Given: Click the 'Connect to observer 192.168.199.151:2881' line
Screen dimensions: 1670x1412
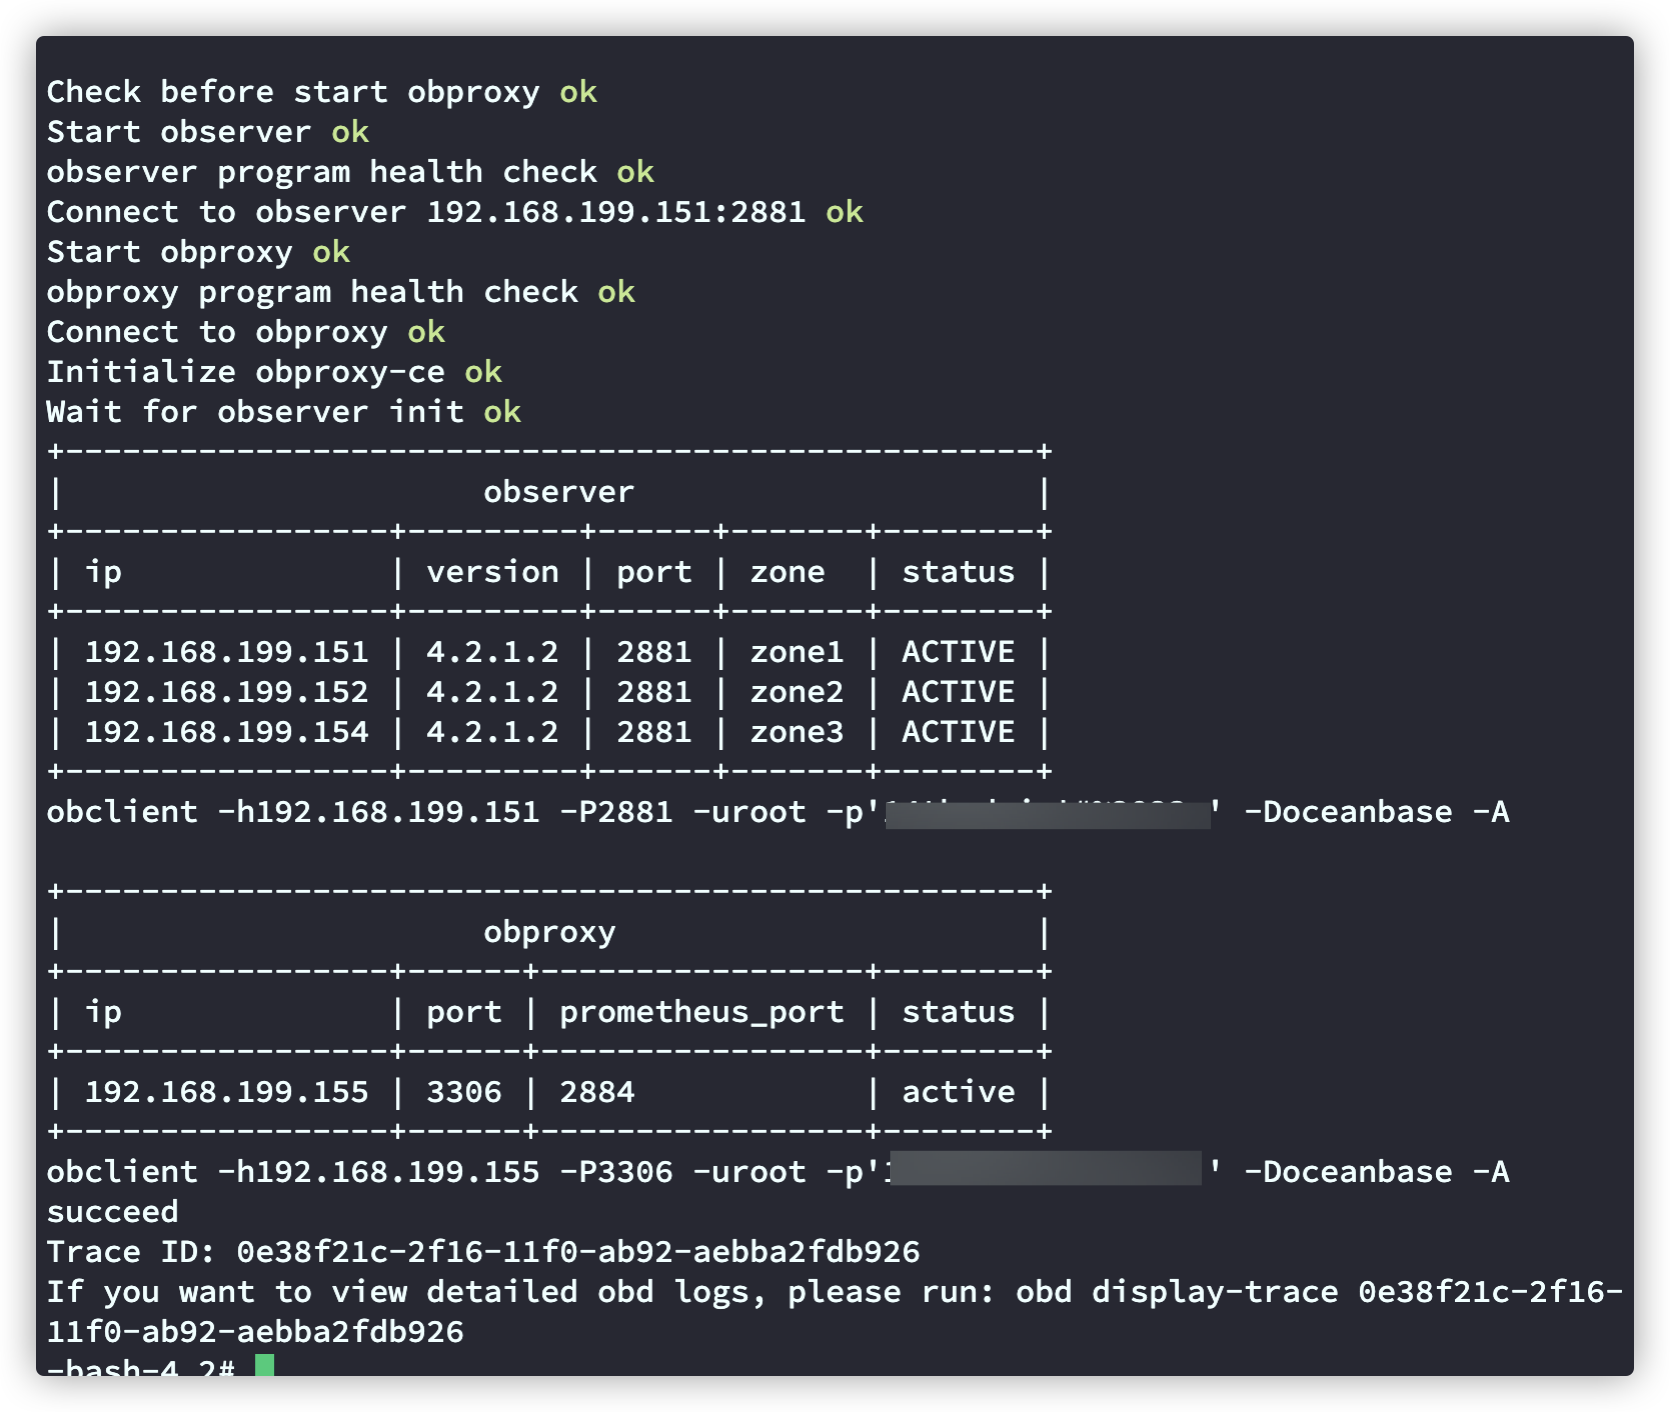Looking at the screenshot, I should coord(454,212).
